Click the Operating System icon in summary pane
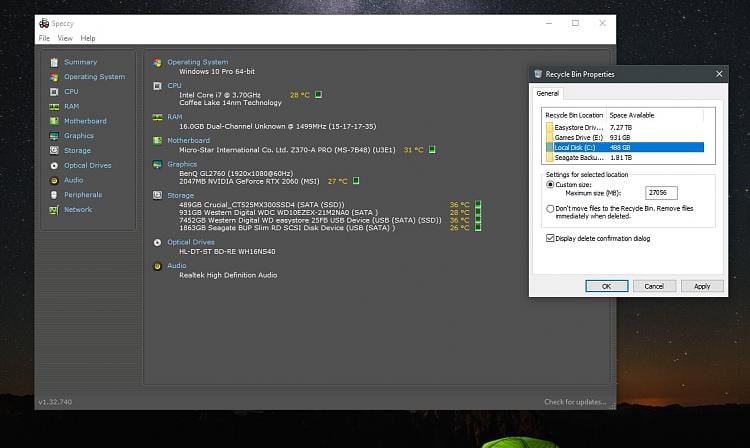750x448 pixels. click(x=157, y=62)
